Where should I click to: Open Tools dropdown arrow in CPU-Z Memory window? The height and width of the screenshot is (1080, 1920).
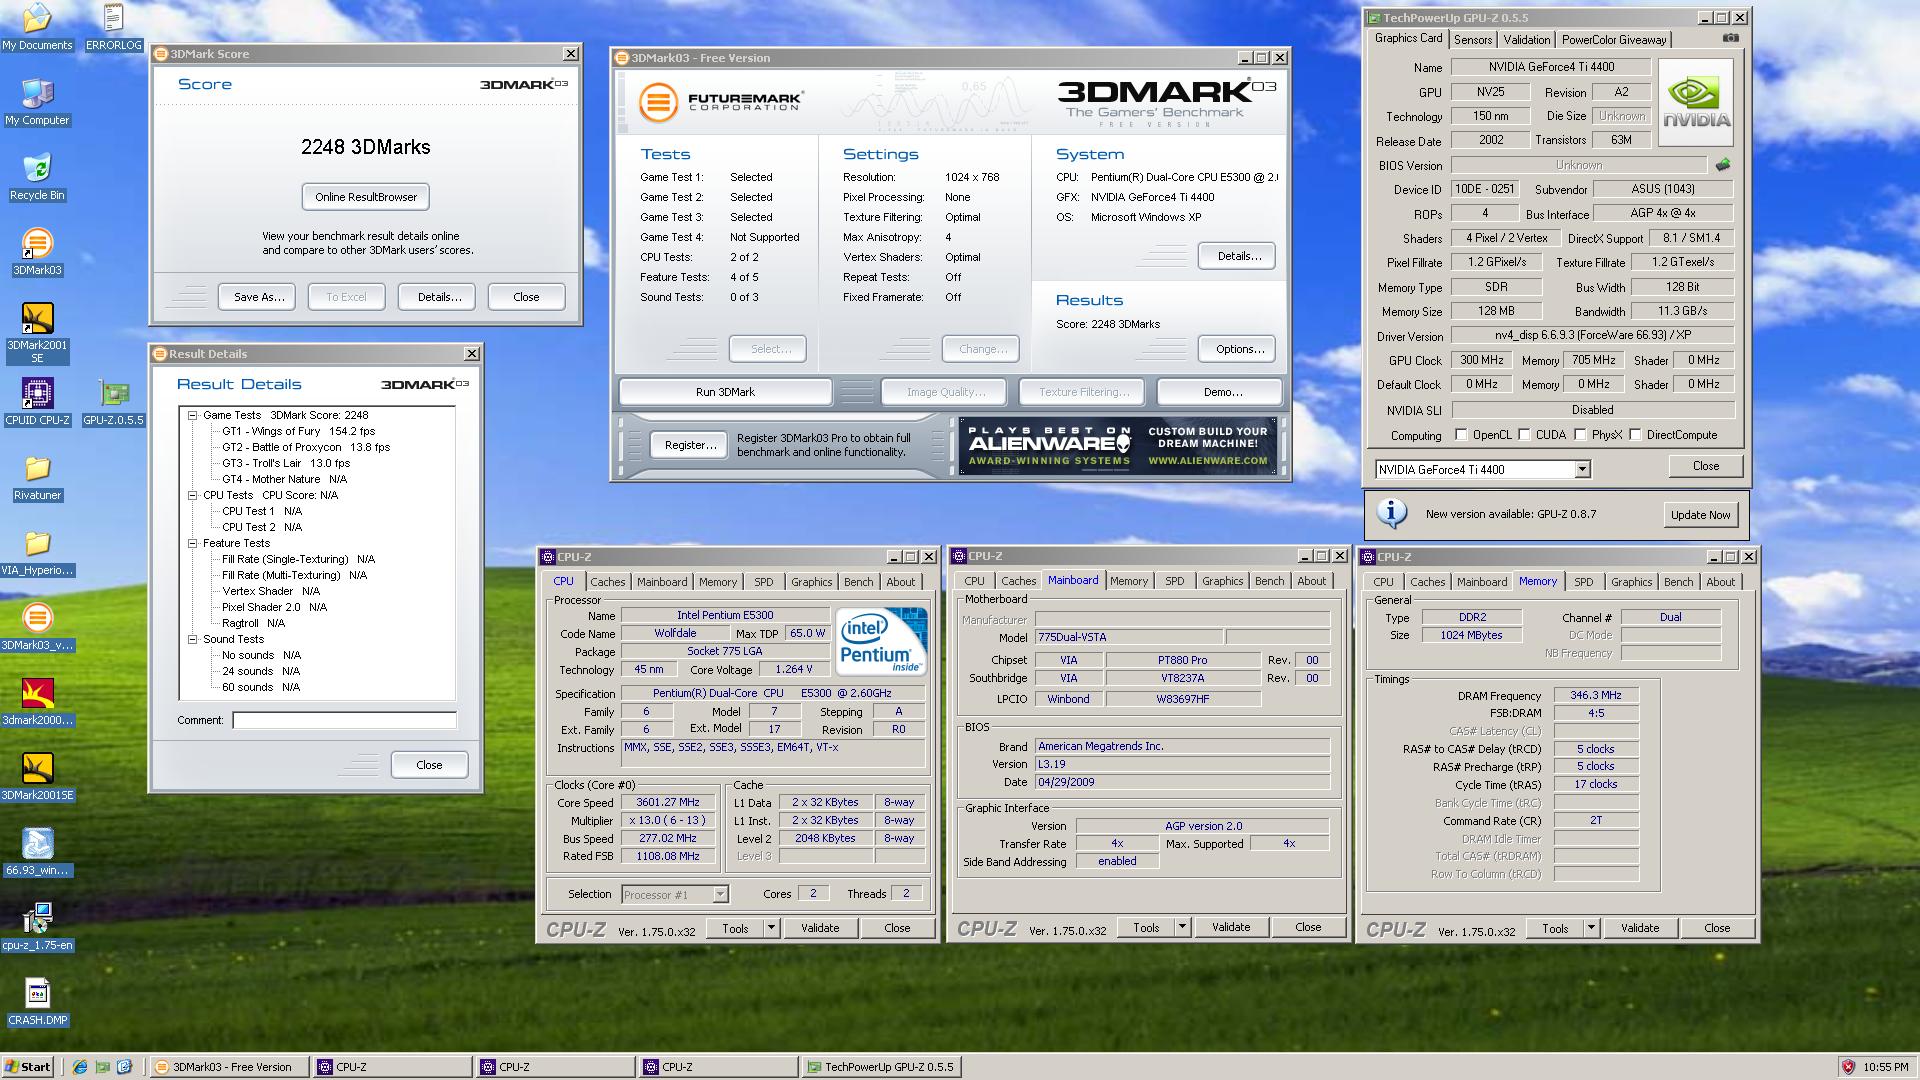click(1591, 928)
